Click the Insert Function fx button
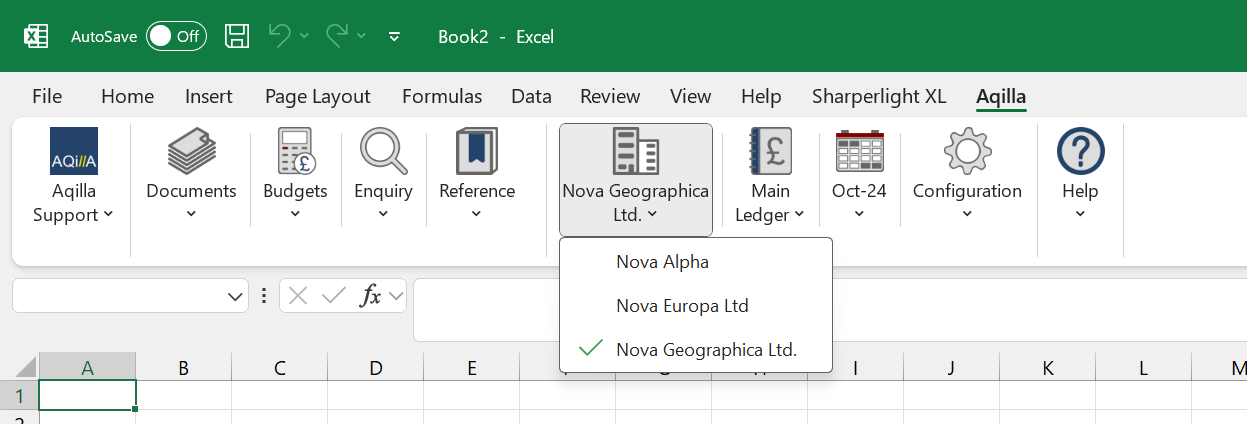Screen dimensions: 1247x424 (x=370, y=296)
